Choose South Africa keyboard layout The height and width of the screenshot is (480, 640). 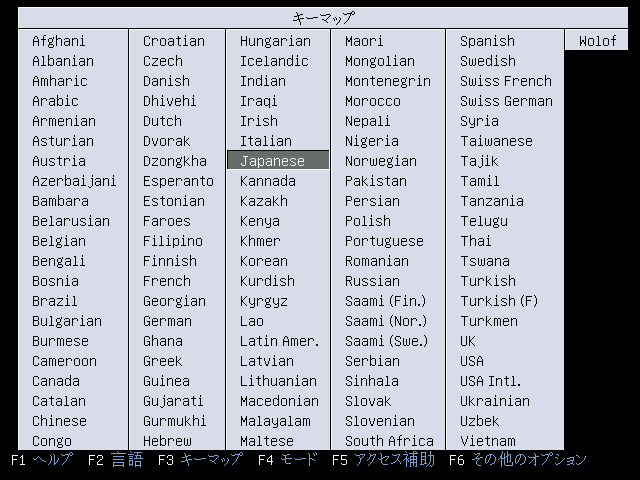[389, 441]
